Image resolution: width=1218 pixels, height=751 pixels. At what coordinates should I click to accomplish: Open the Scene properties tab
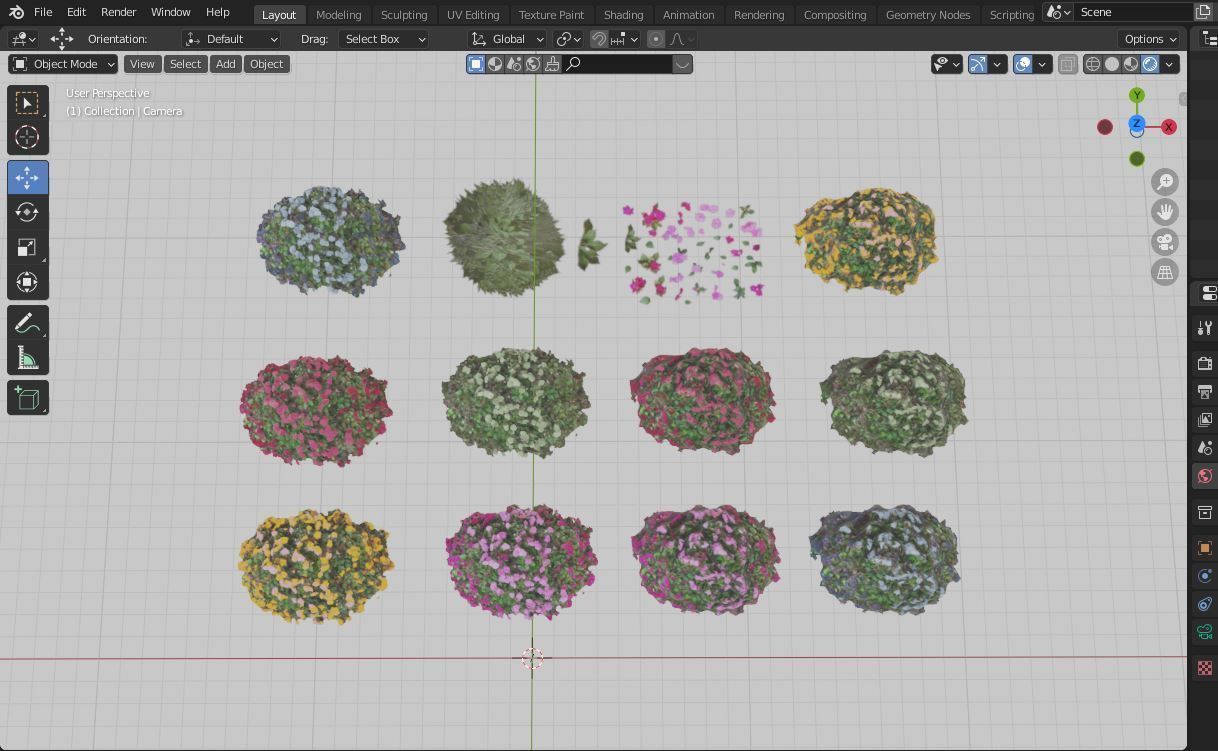point(1205,447)
